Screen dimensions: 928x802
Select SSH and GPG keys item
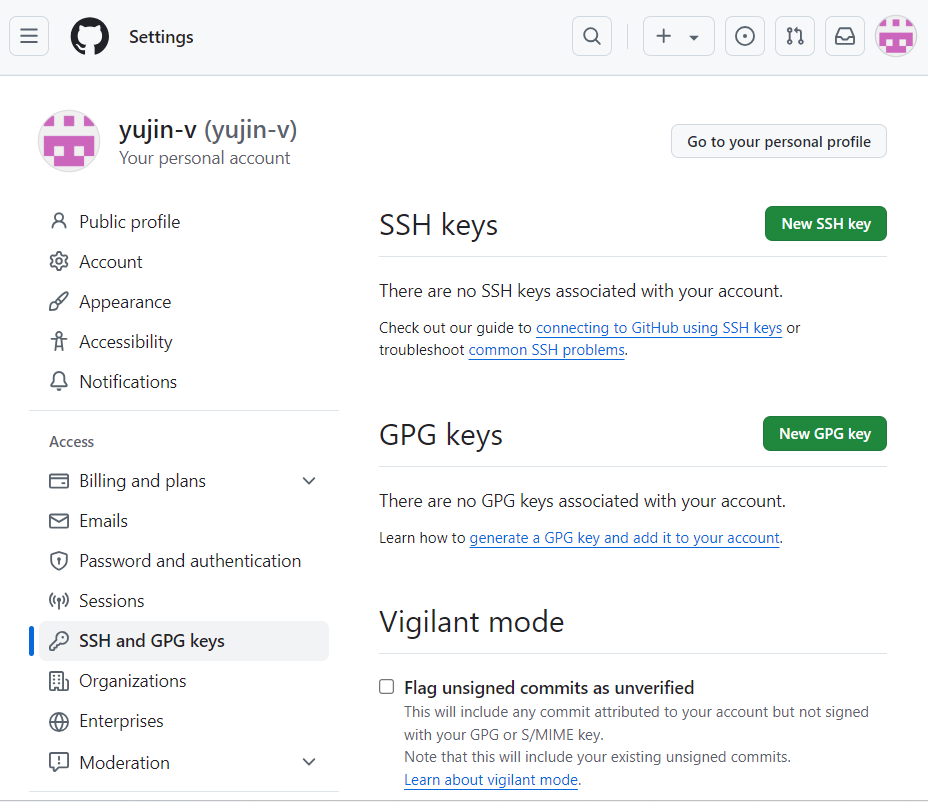tap(183, 641)
